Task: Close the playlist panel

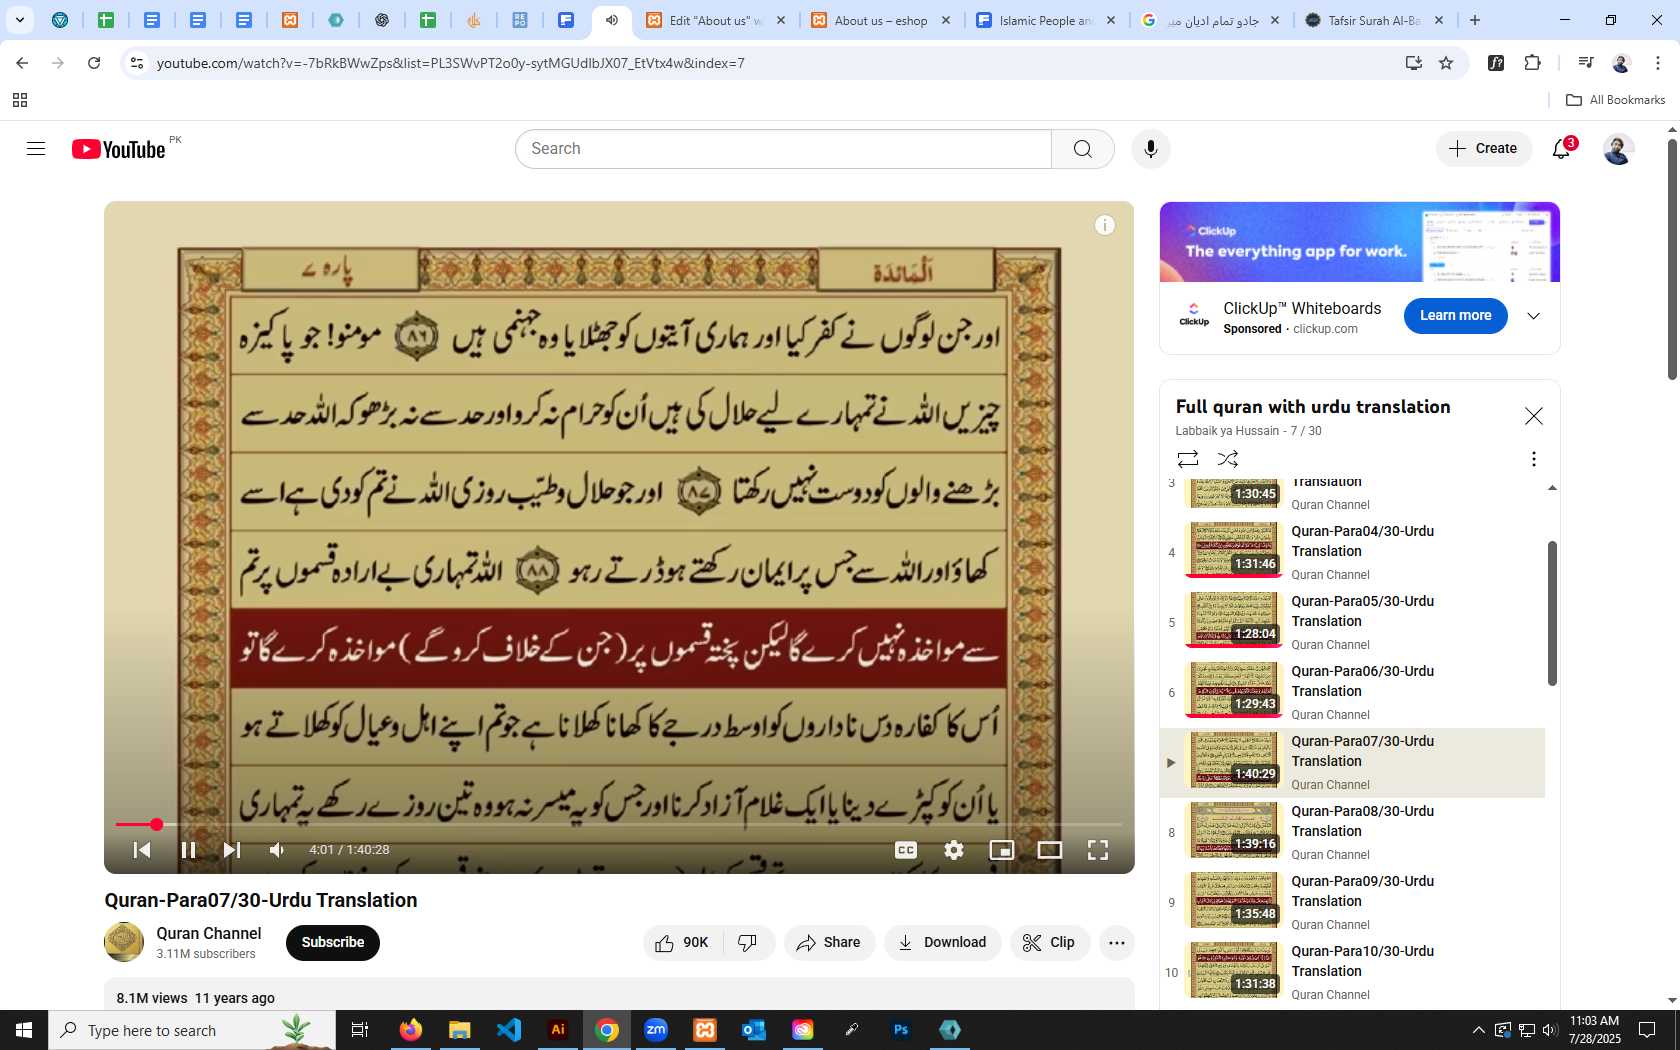Action: coord(1533,416)
